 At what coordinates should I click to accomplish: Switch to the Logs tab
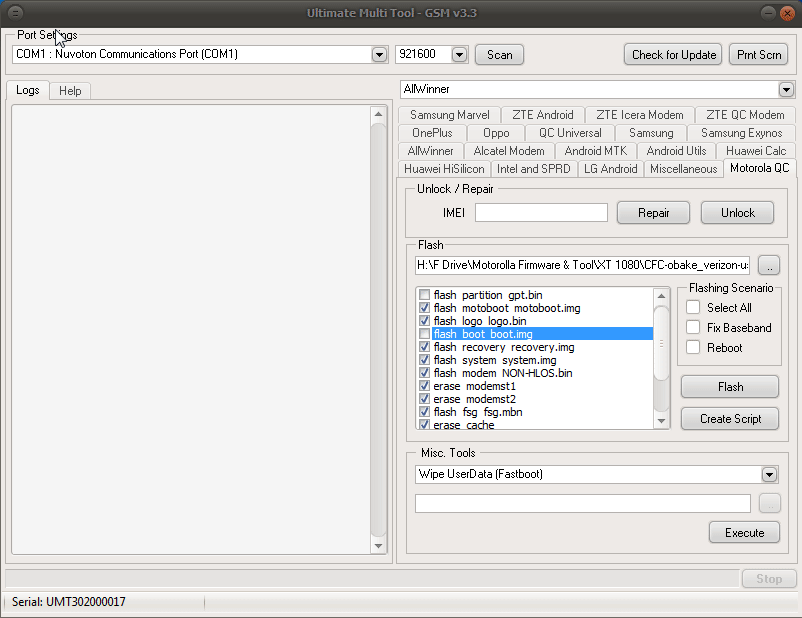point(28,90)
